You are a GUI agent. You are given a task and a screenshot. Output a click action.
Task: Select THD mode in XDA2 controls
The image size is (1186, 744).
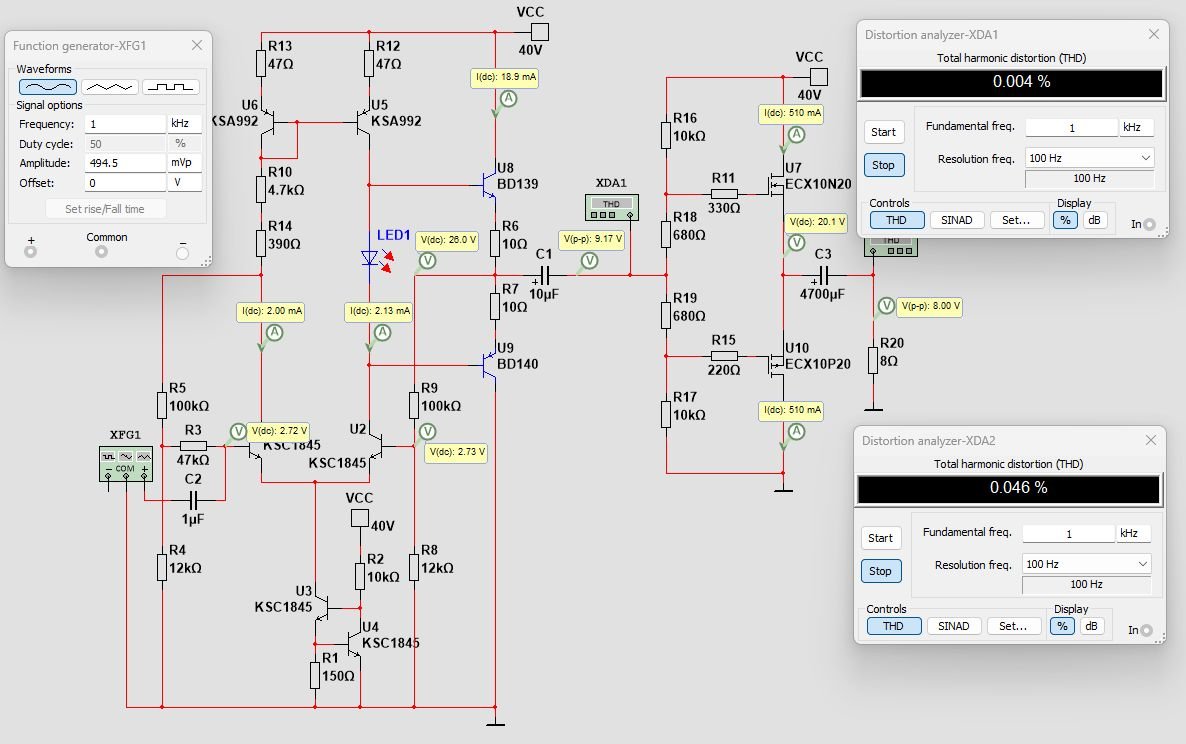(x=893, y=626)
